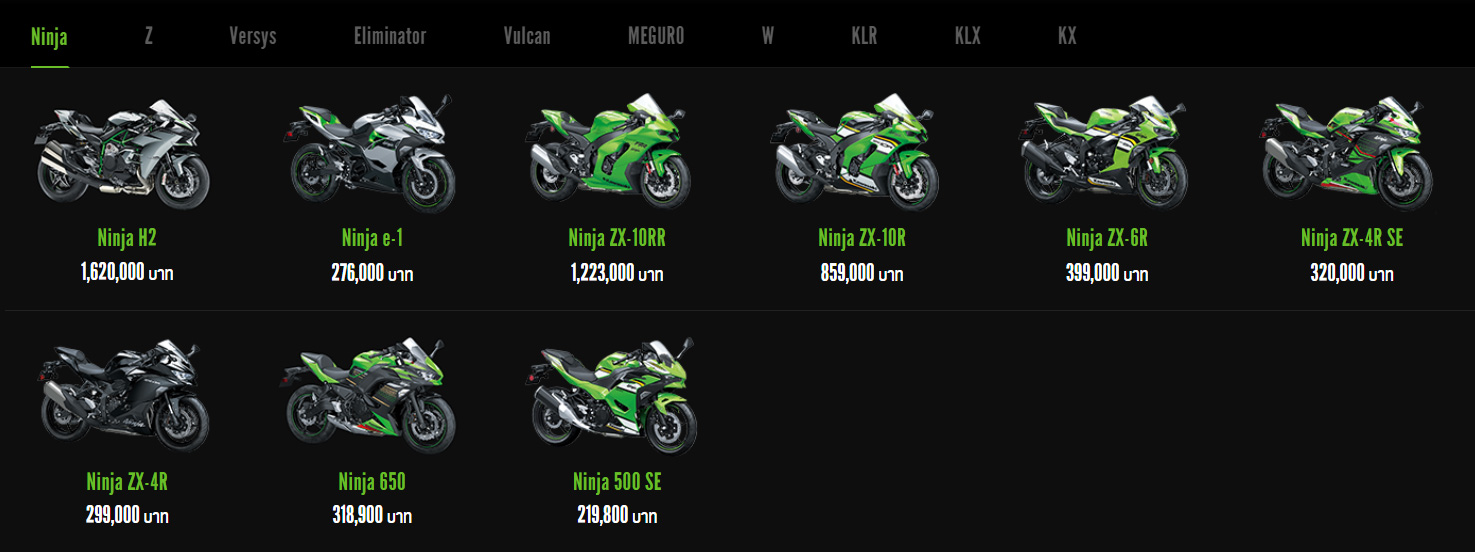Select the Eliminator tab

click(390, 37)
